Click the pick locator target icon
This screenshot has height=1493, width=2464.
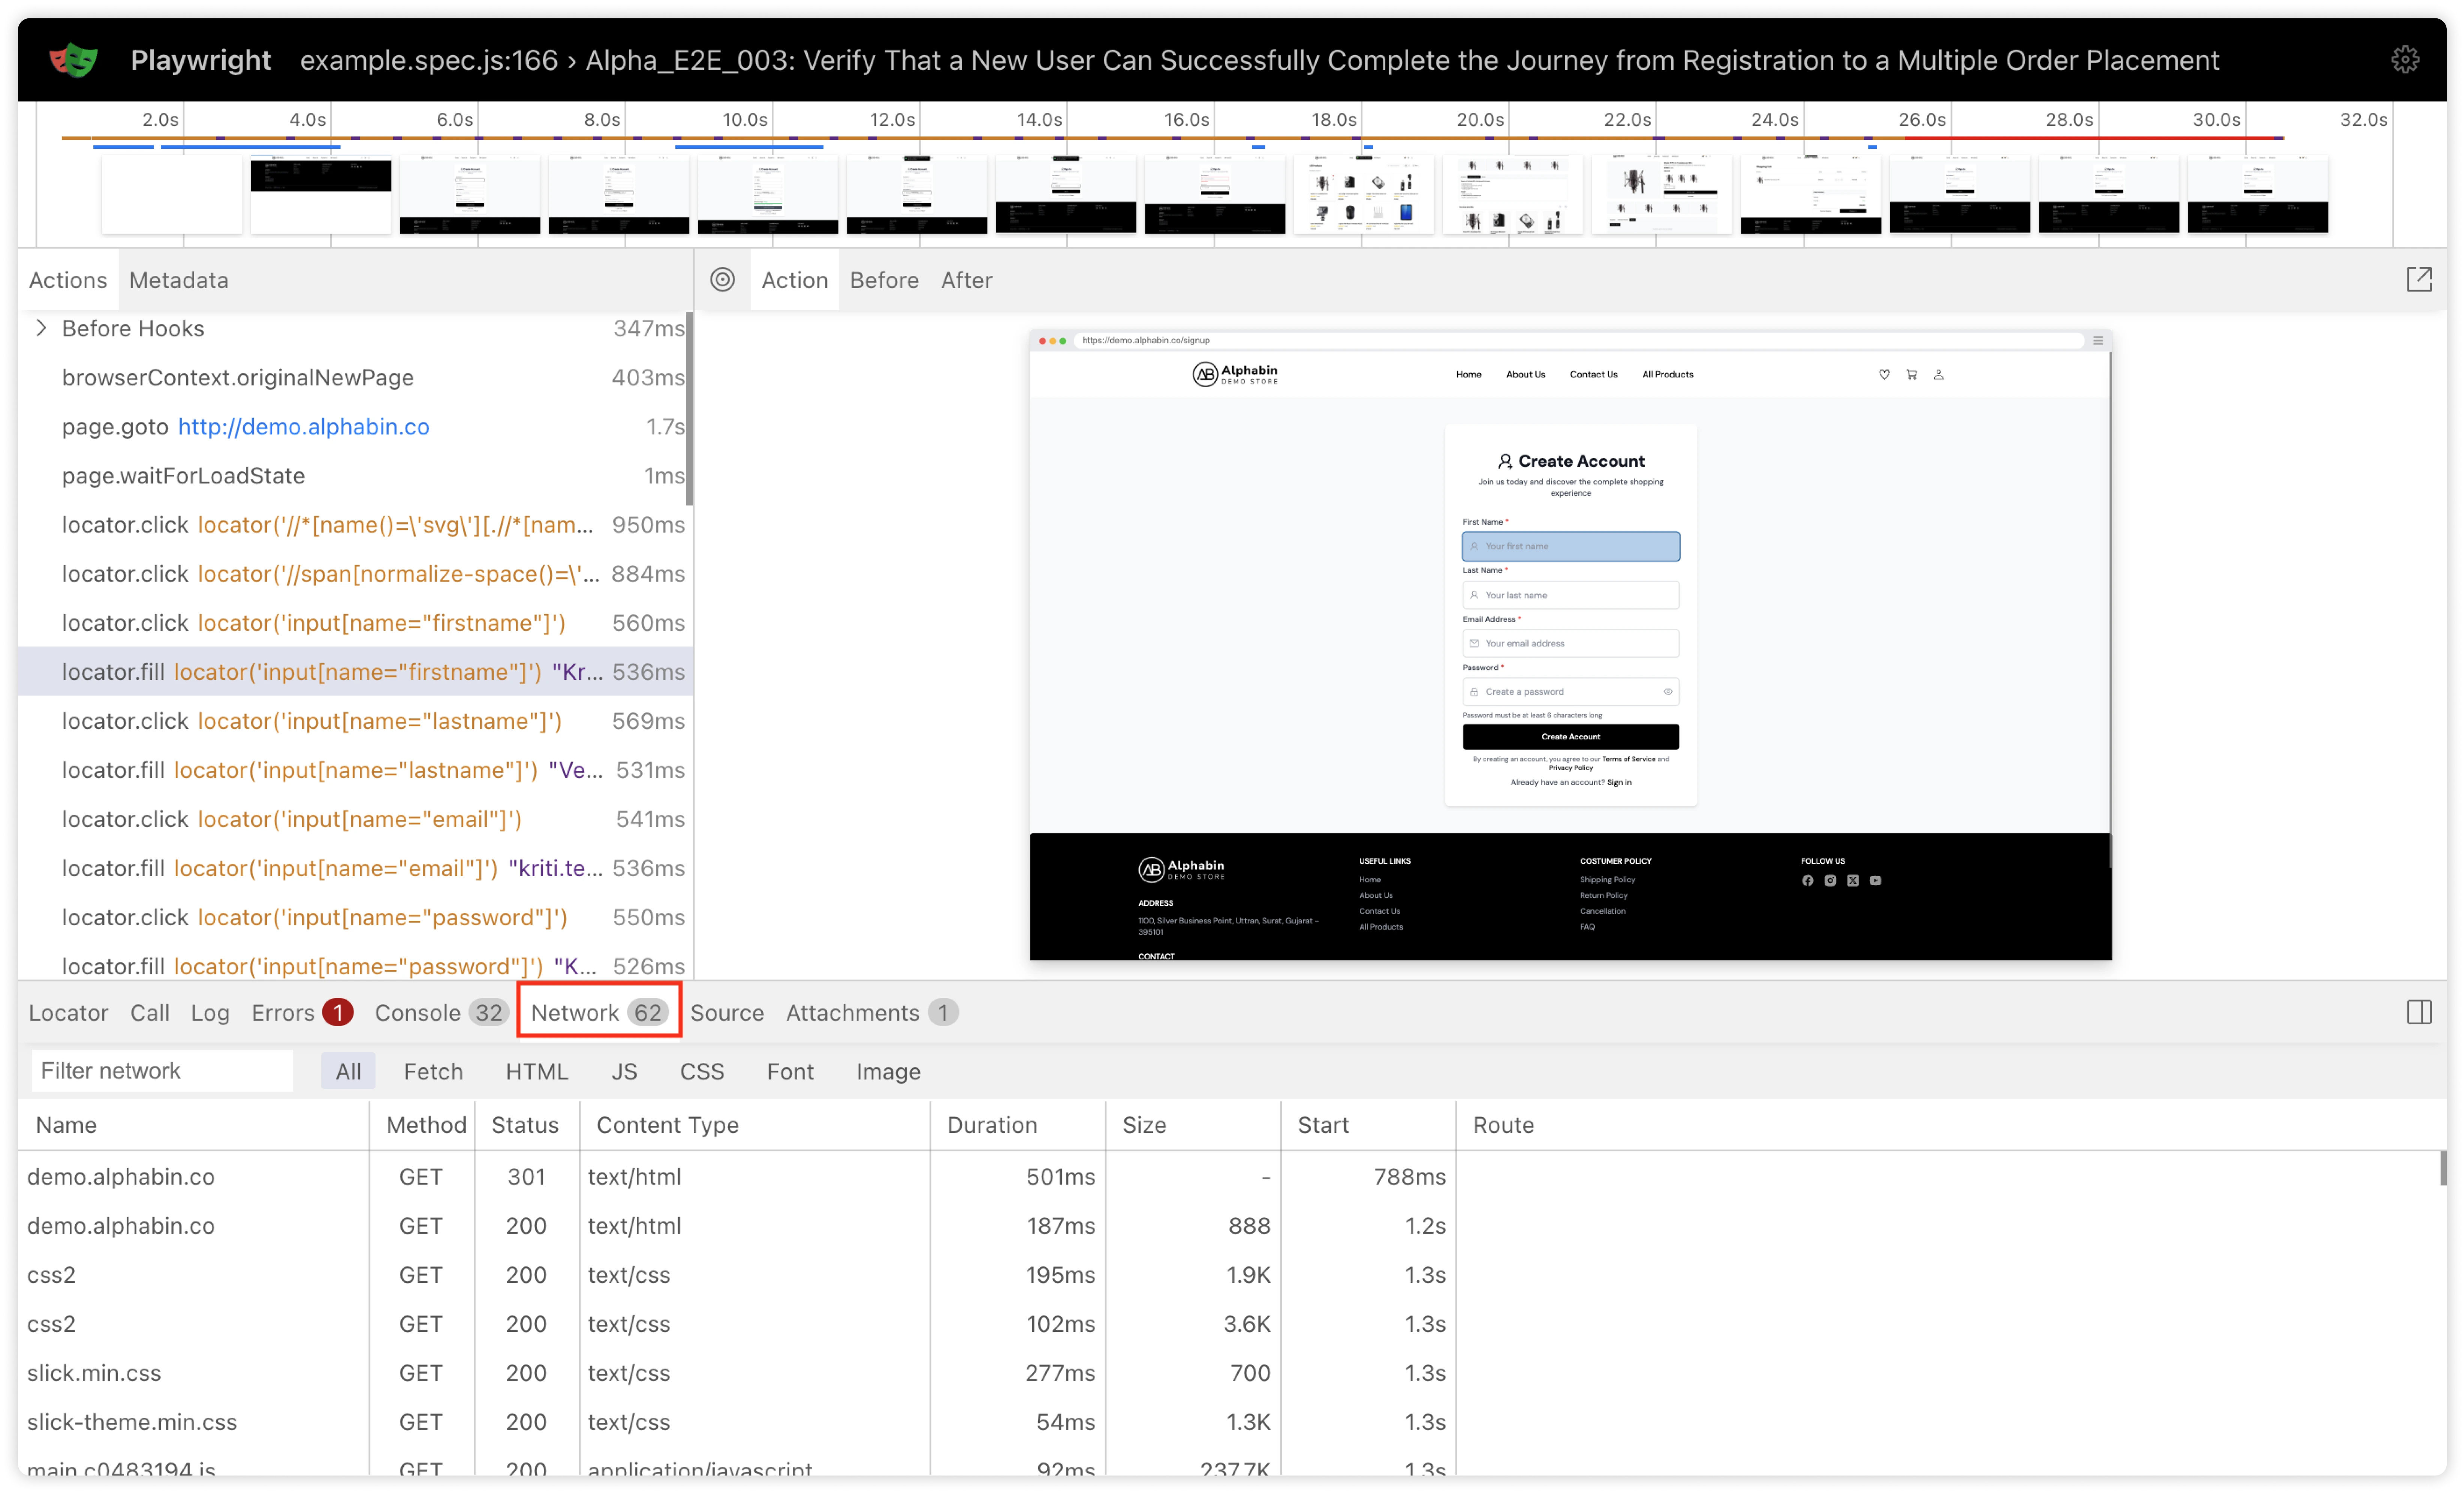click(722, 280)
